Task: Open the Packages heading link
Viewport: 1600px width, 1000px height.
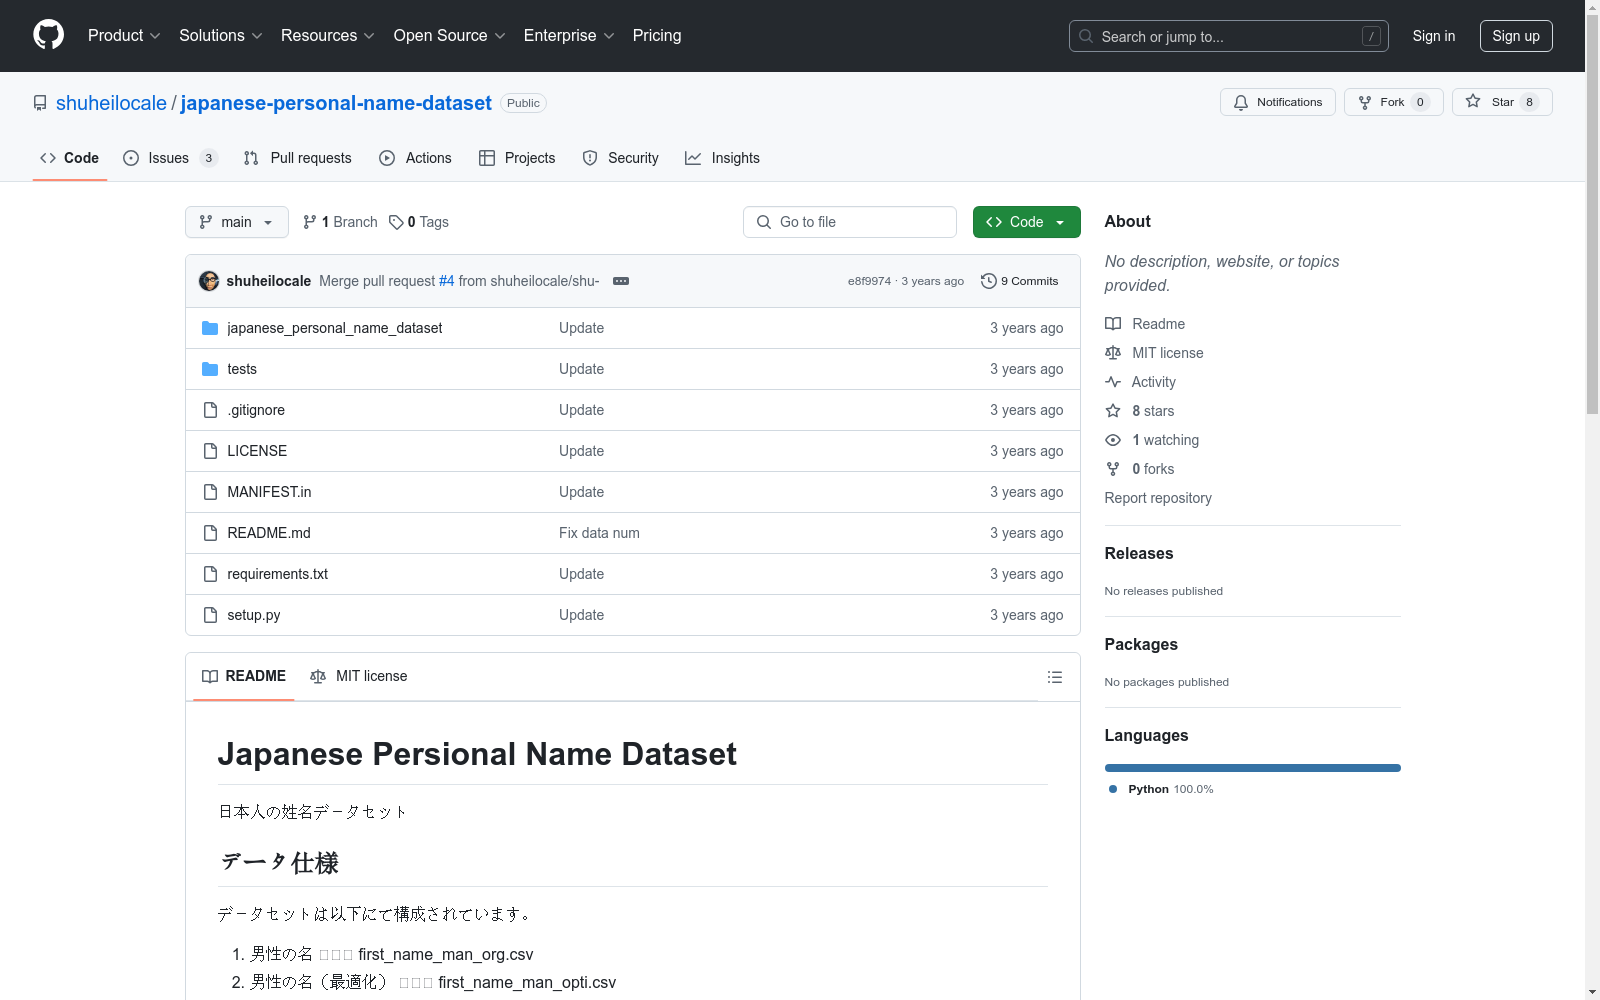Action: [1141, 644]
